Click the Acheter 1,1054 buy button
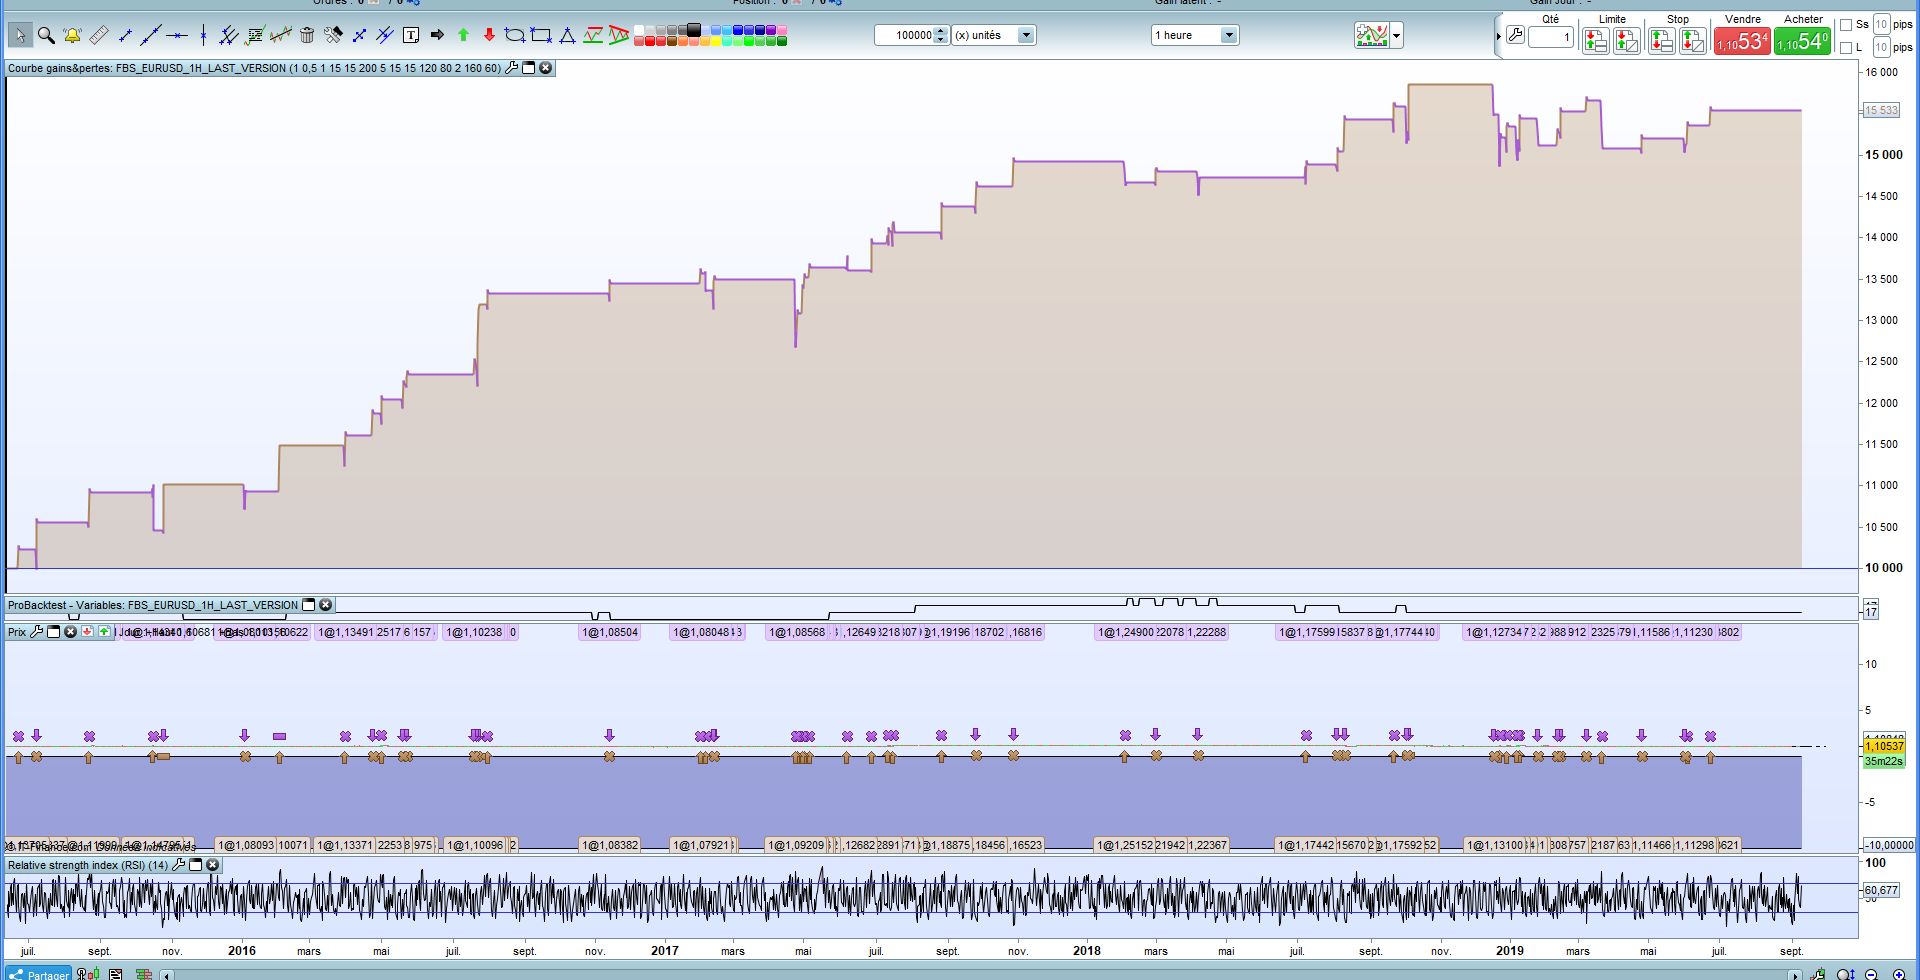The height and width of the screenshot is (980, 1920). 1802,41
